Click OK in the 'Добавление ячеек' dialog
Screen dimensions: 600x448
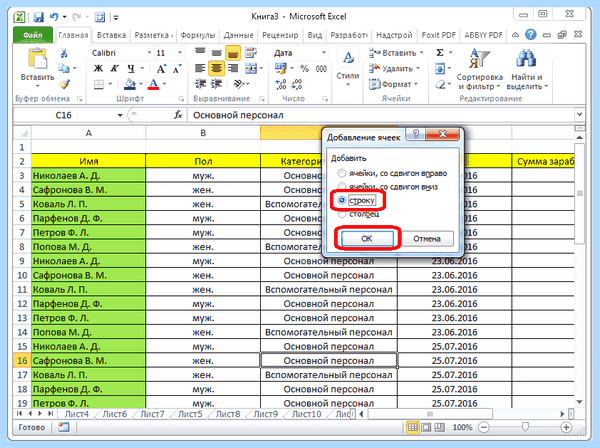coord(367,238)
